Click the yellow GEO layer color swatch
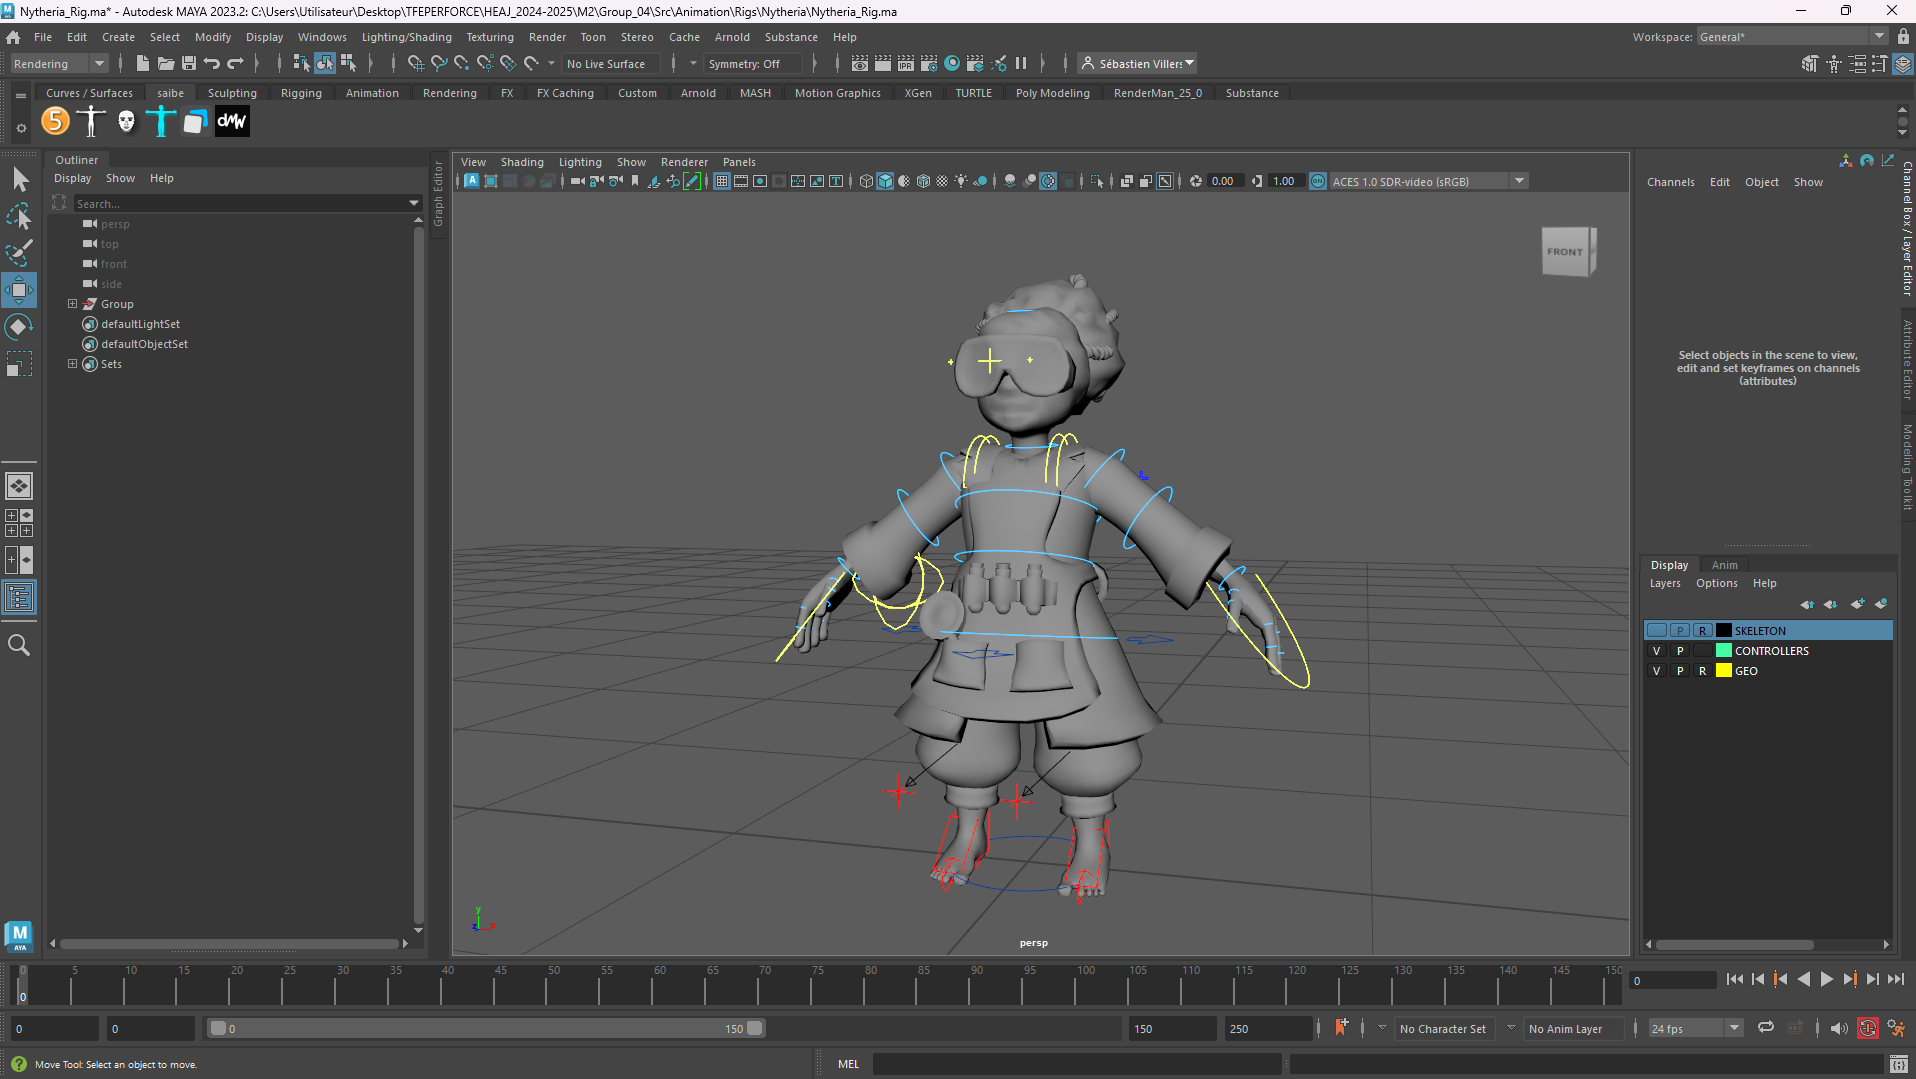Image resolution: width=1916 pixels, height=1079 pixels. click(1724, 671)
